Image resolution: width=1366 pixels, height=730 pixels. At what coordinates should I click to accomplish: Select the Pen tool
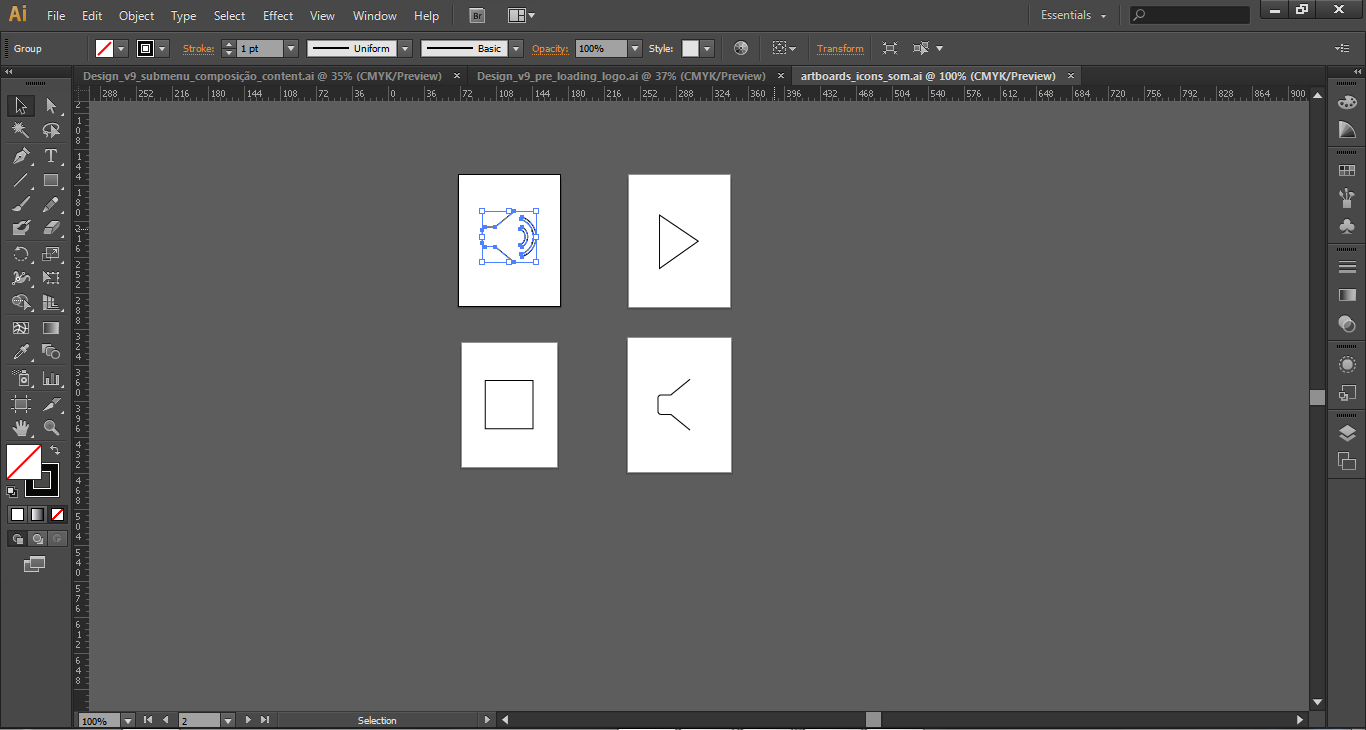[21, 156]
